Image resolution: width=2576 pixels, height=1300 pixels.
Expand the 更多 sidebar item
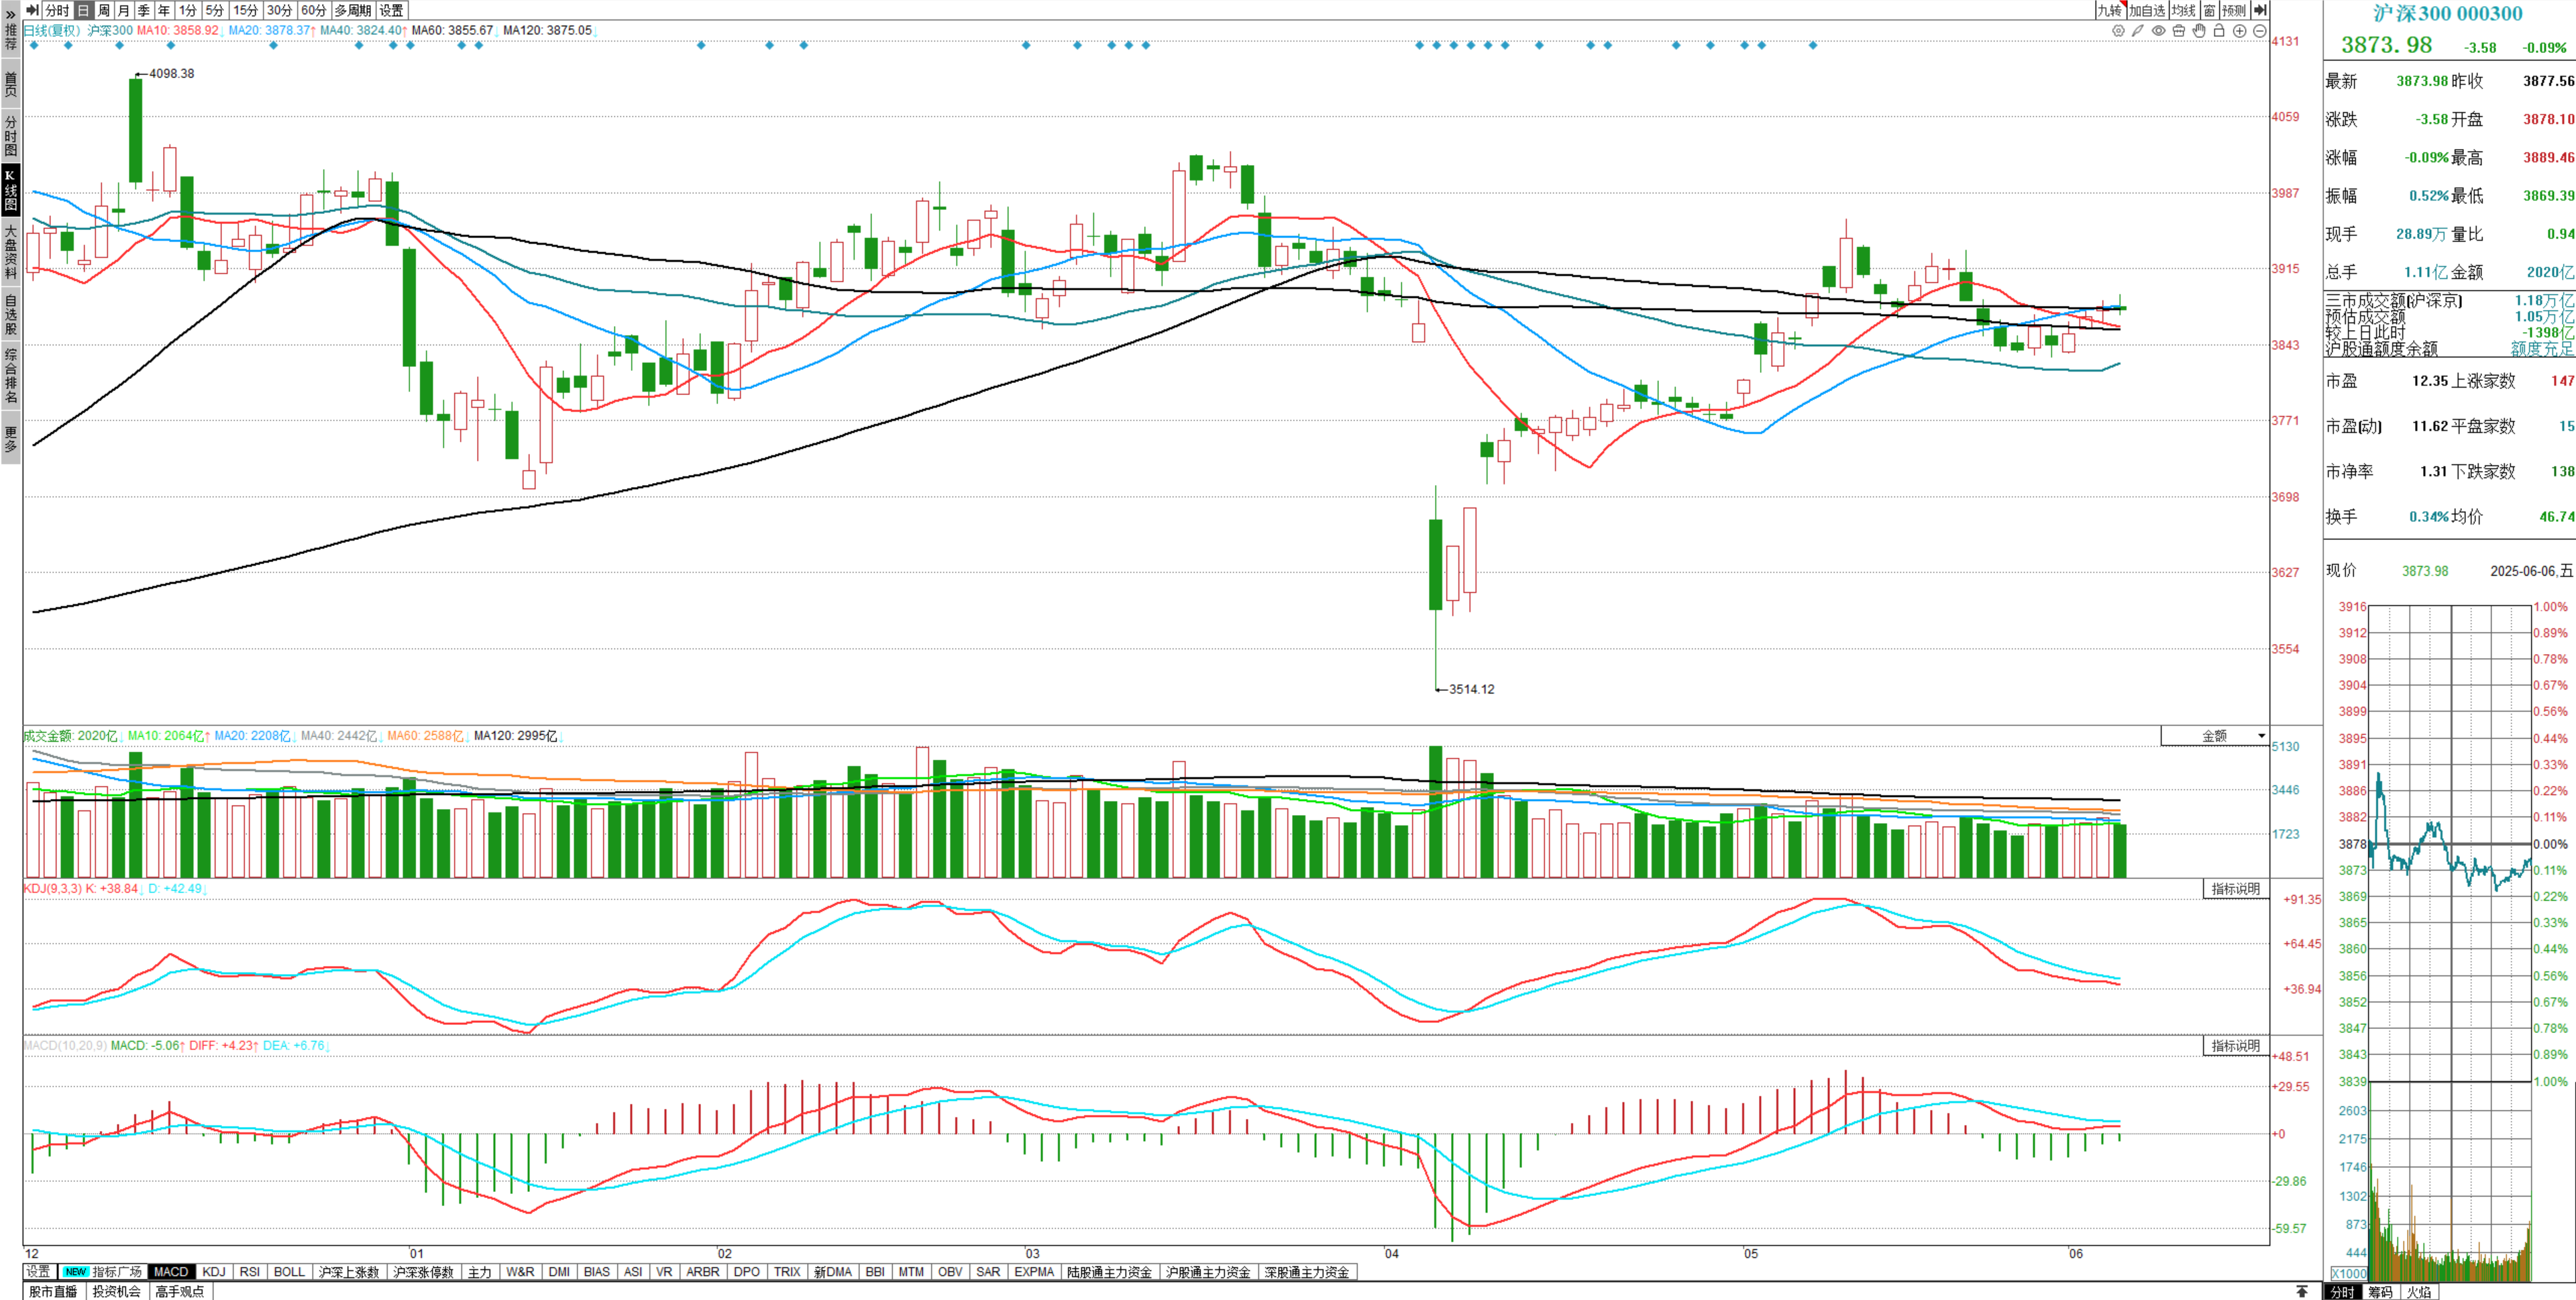10,438
